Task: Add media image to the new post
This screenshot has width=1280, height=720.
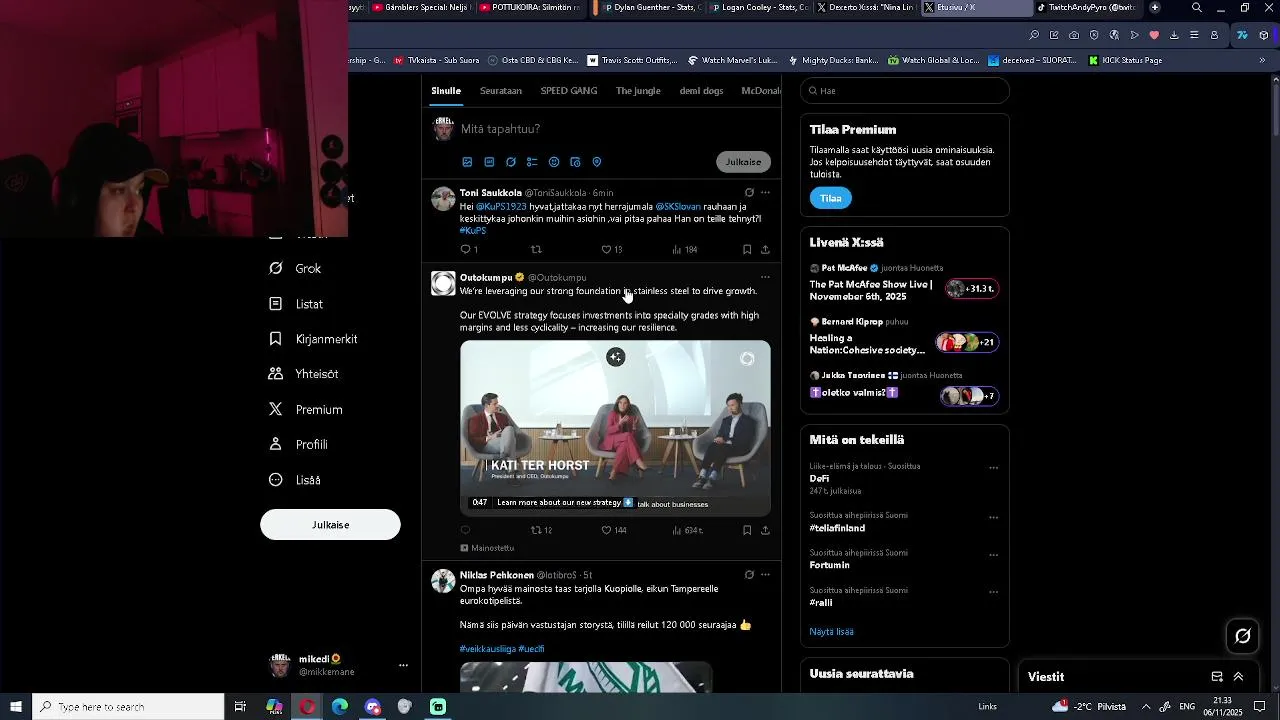Action: pos(467,162)
